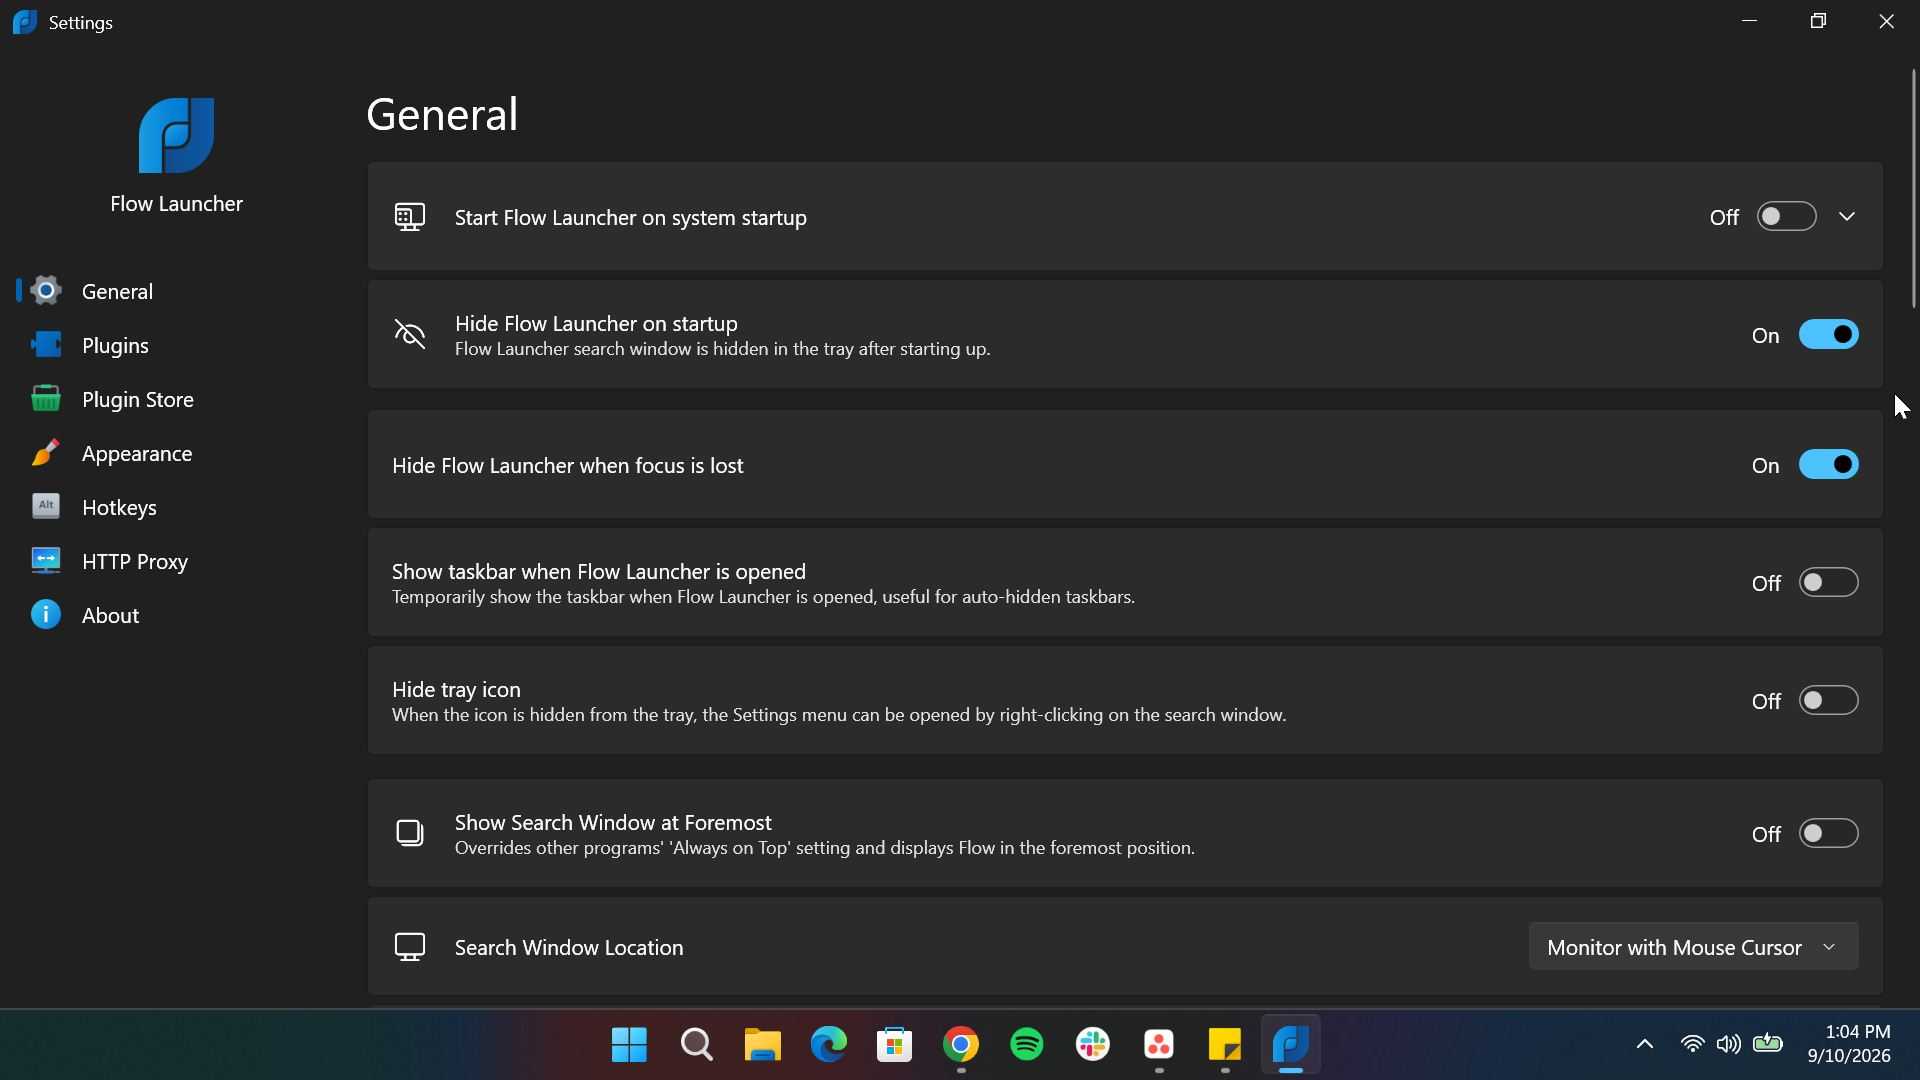
Task: Click Flow Launcher taskbar icon
Action: (x=1291, y=1045)
